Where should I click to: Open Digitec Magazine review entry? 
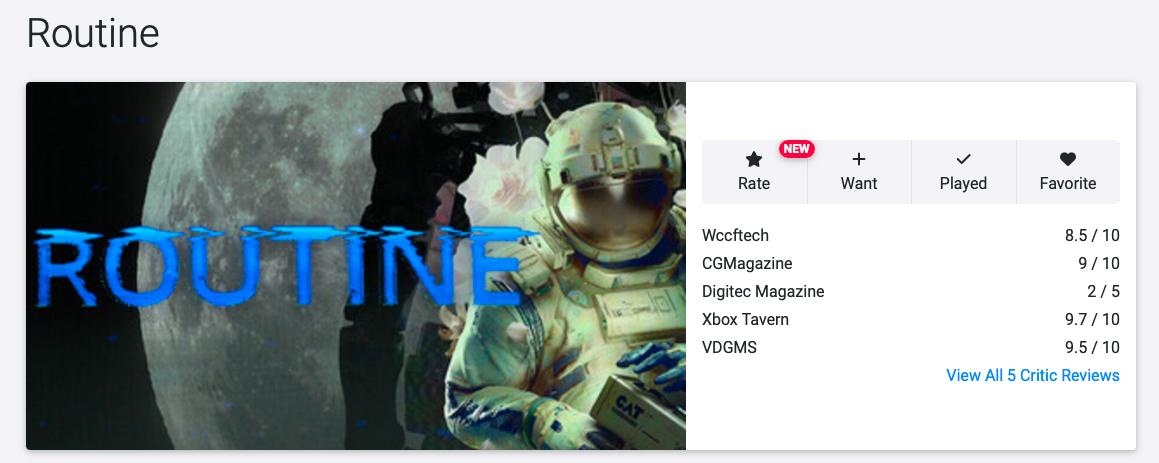[x=763, y=292]
